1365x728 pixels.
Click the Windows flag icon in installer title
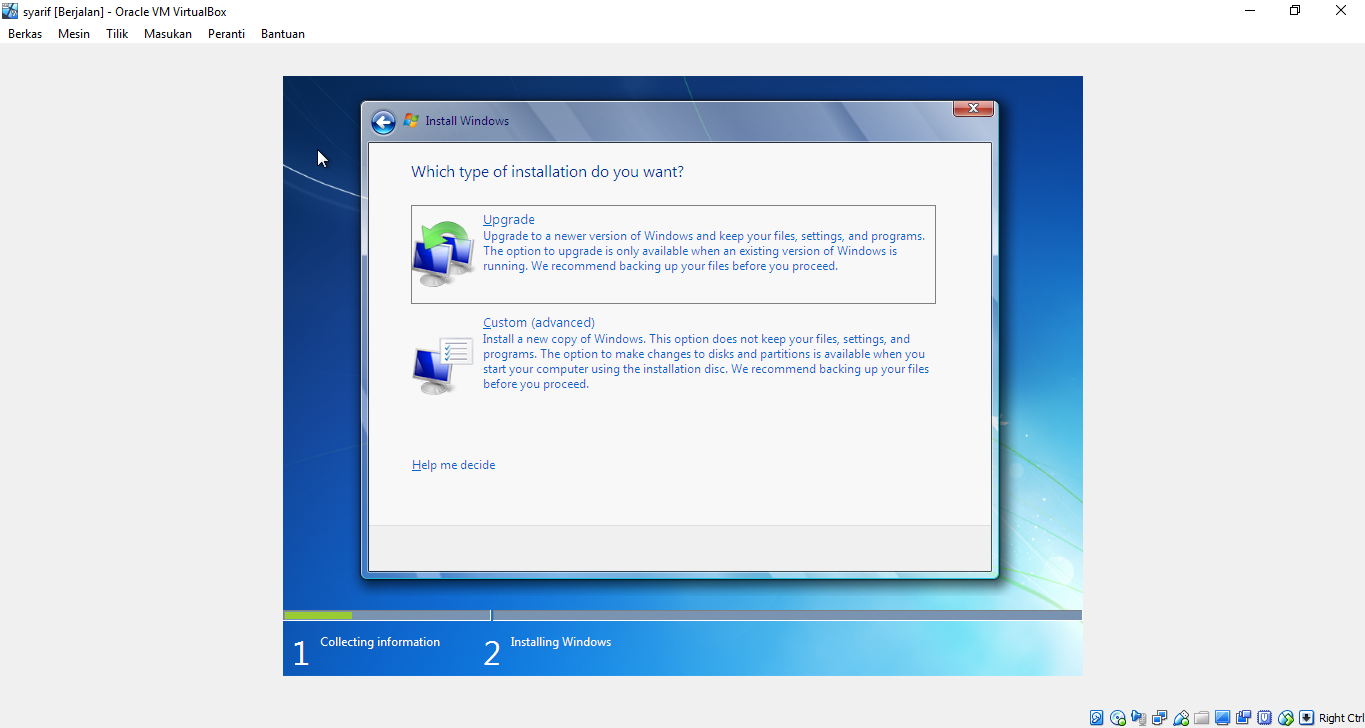tap(411, 121)
